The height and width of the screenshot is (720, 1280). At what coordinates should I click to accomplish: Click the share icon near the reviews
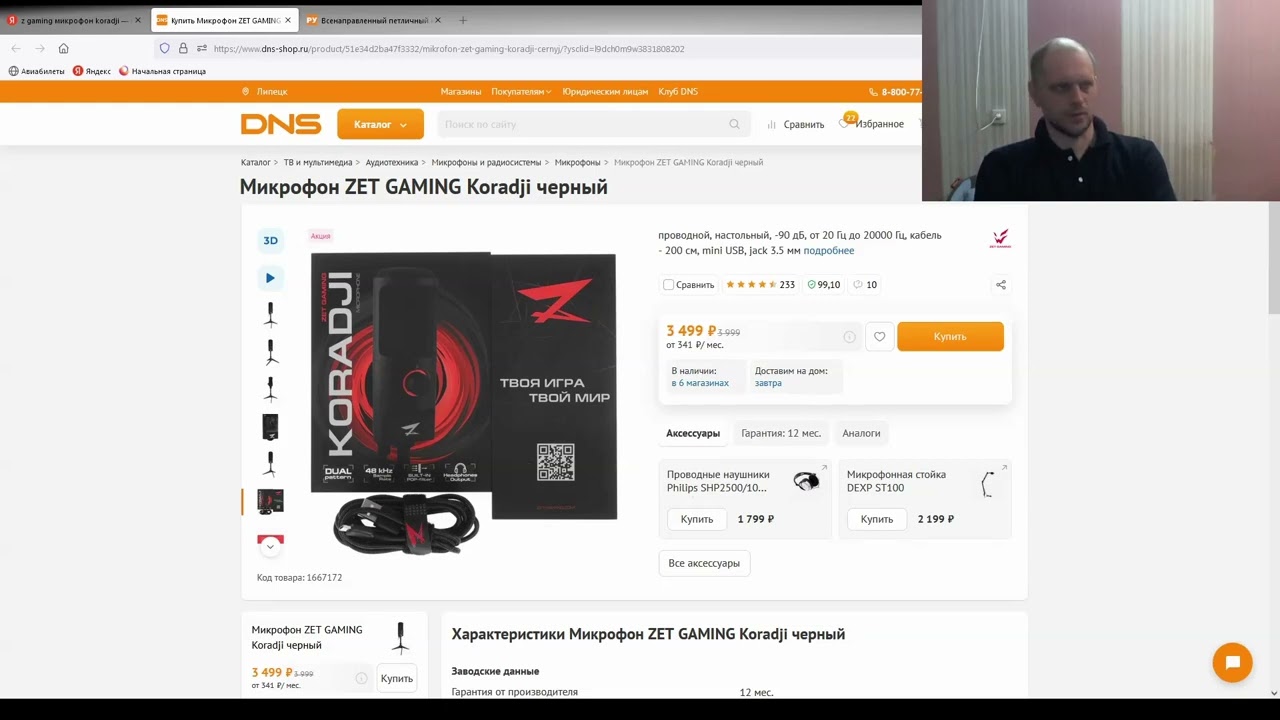[x=1000, y=285]
